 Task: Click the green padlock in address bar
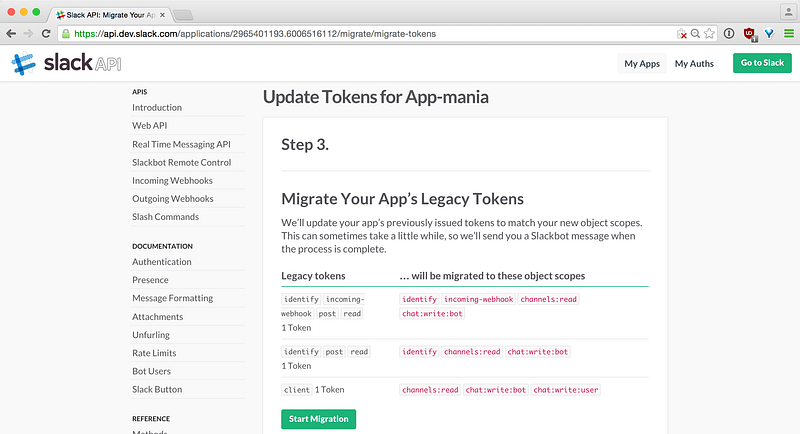pos(66,34)
